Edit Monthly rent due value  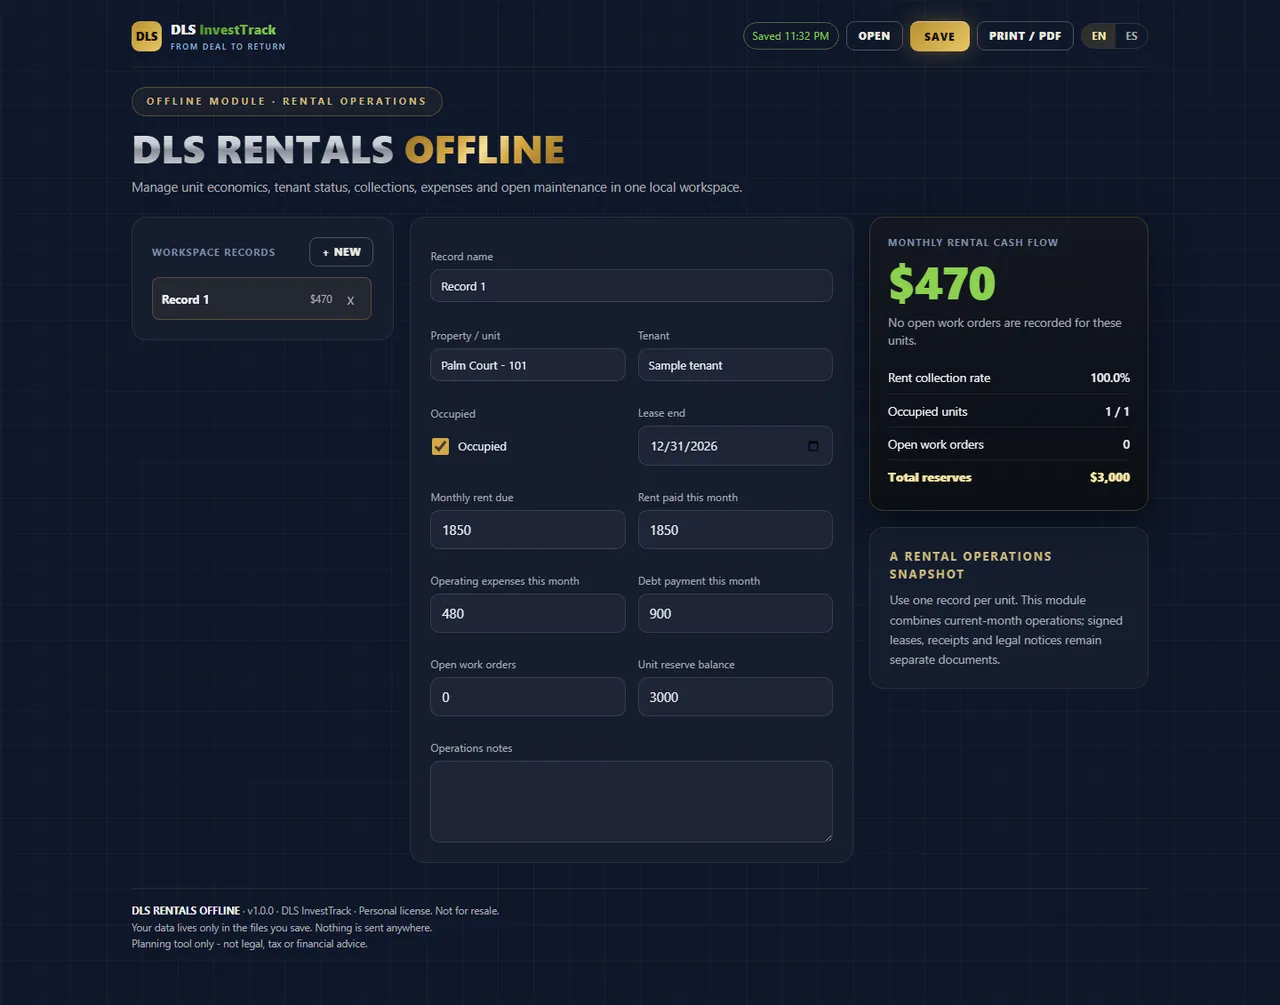(528, 530)
